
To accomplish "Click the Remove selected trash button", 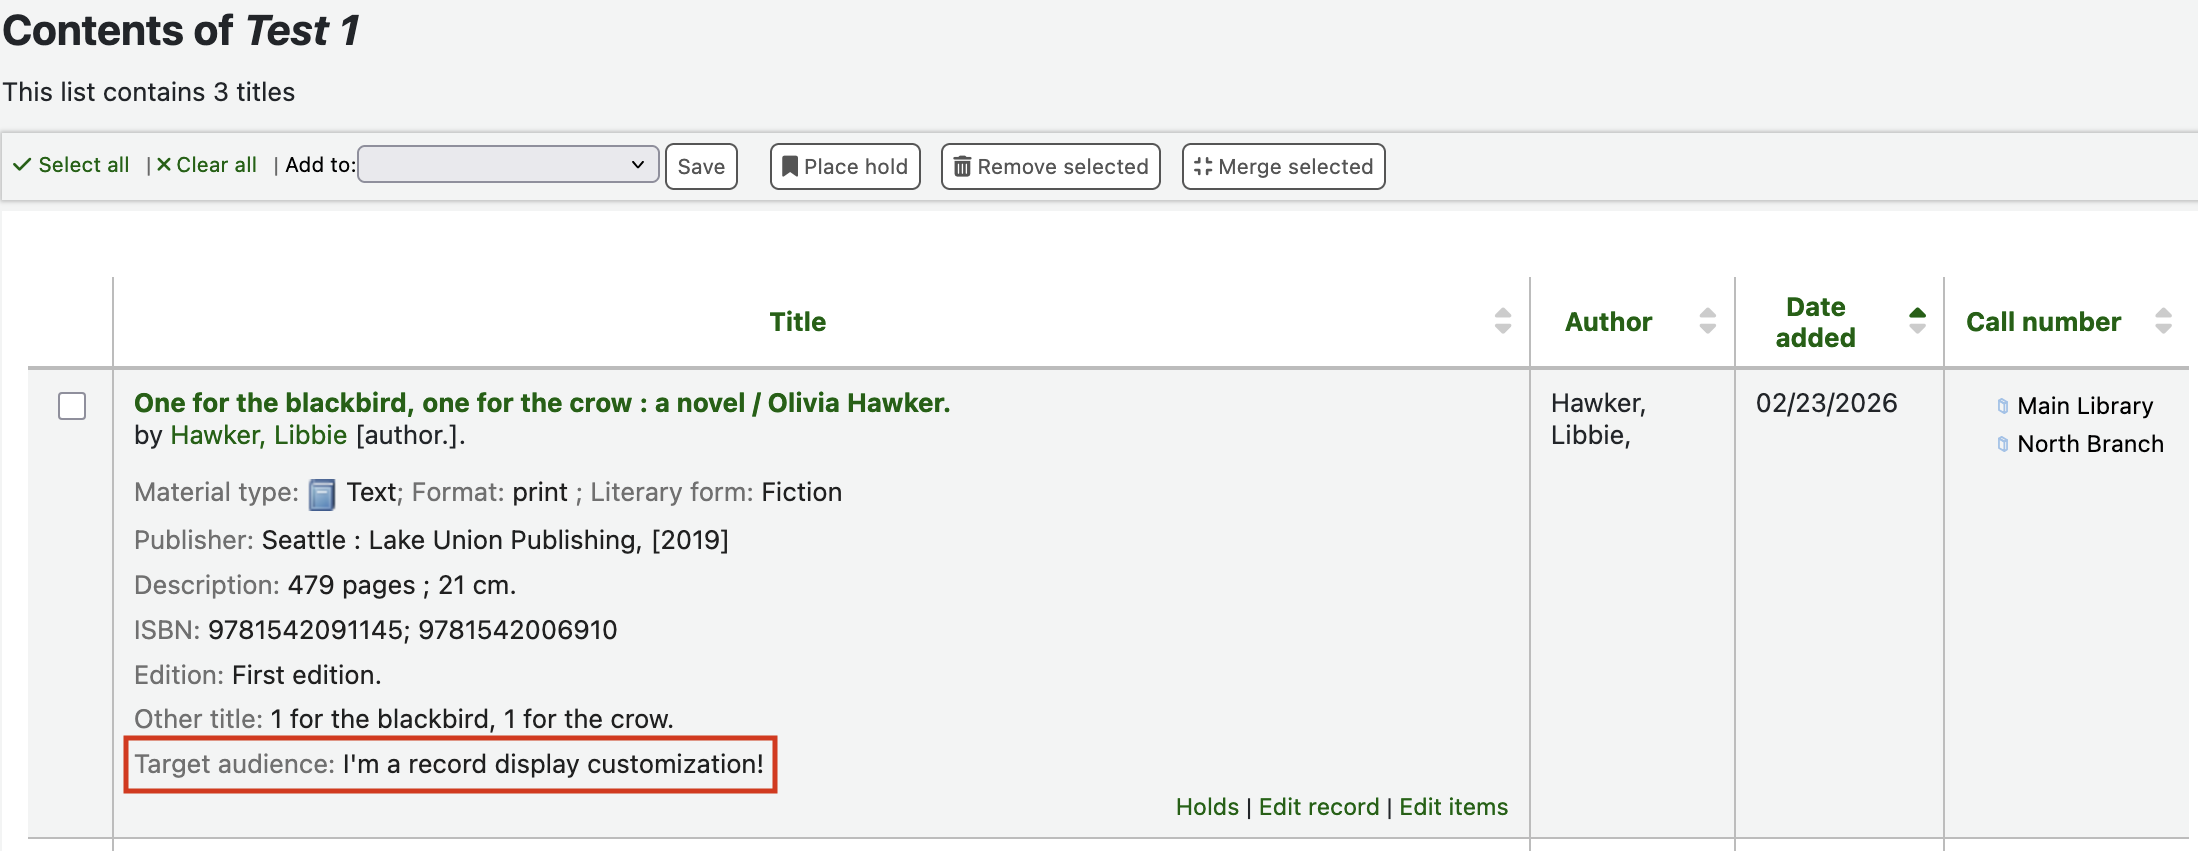I will pyautogui.click(x=1050, y=166).
